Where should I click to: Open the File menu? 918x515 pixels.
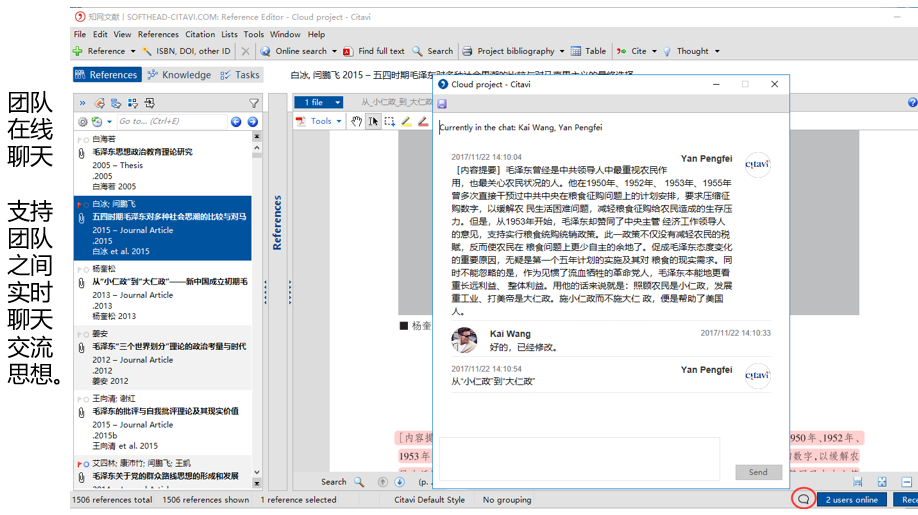click(80, 35)
